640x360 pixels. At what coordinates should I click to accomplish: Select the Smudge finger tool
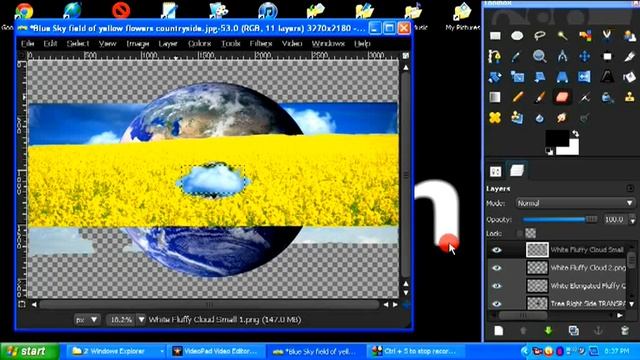point(562,118)
